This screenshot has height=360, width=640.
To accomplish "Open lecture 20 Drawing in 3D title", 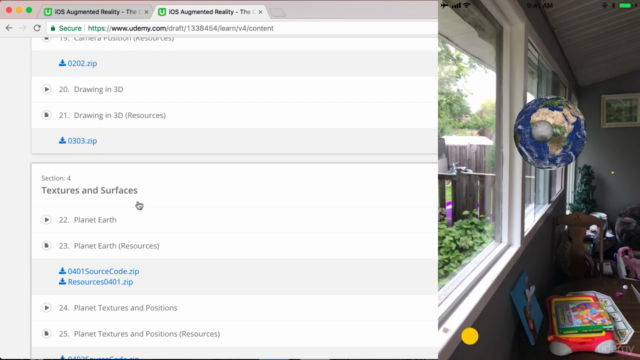I will (x=98, y=89).
